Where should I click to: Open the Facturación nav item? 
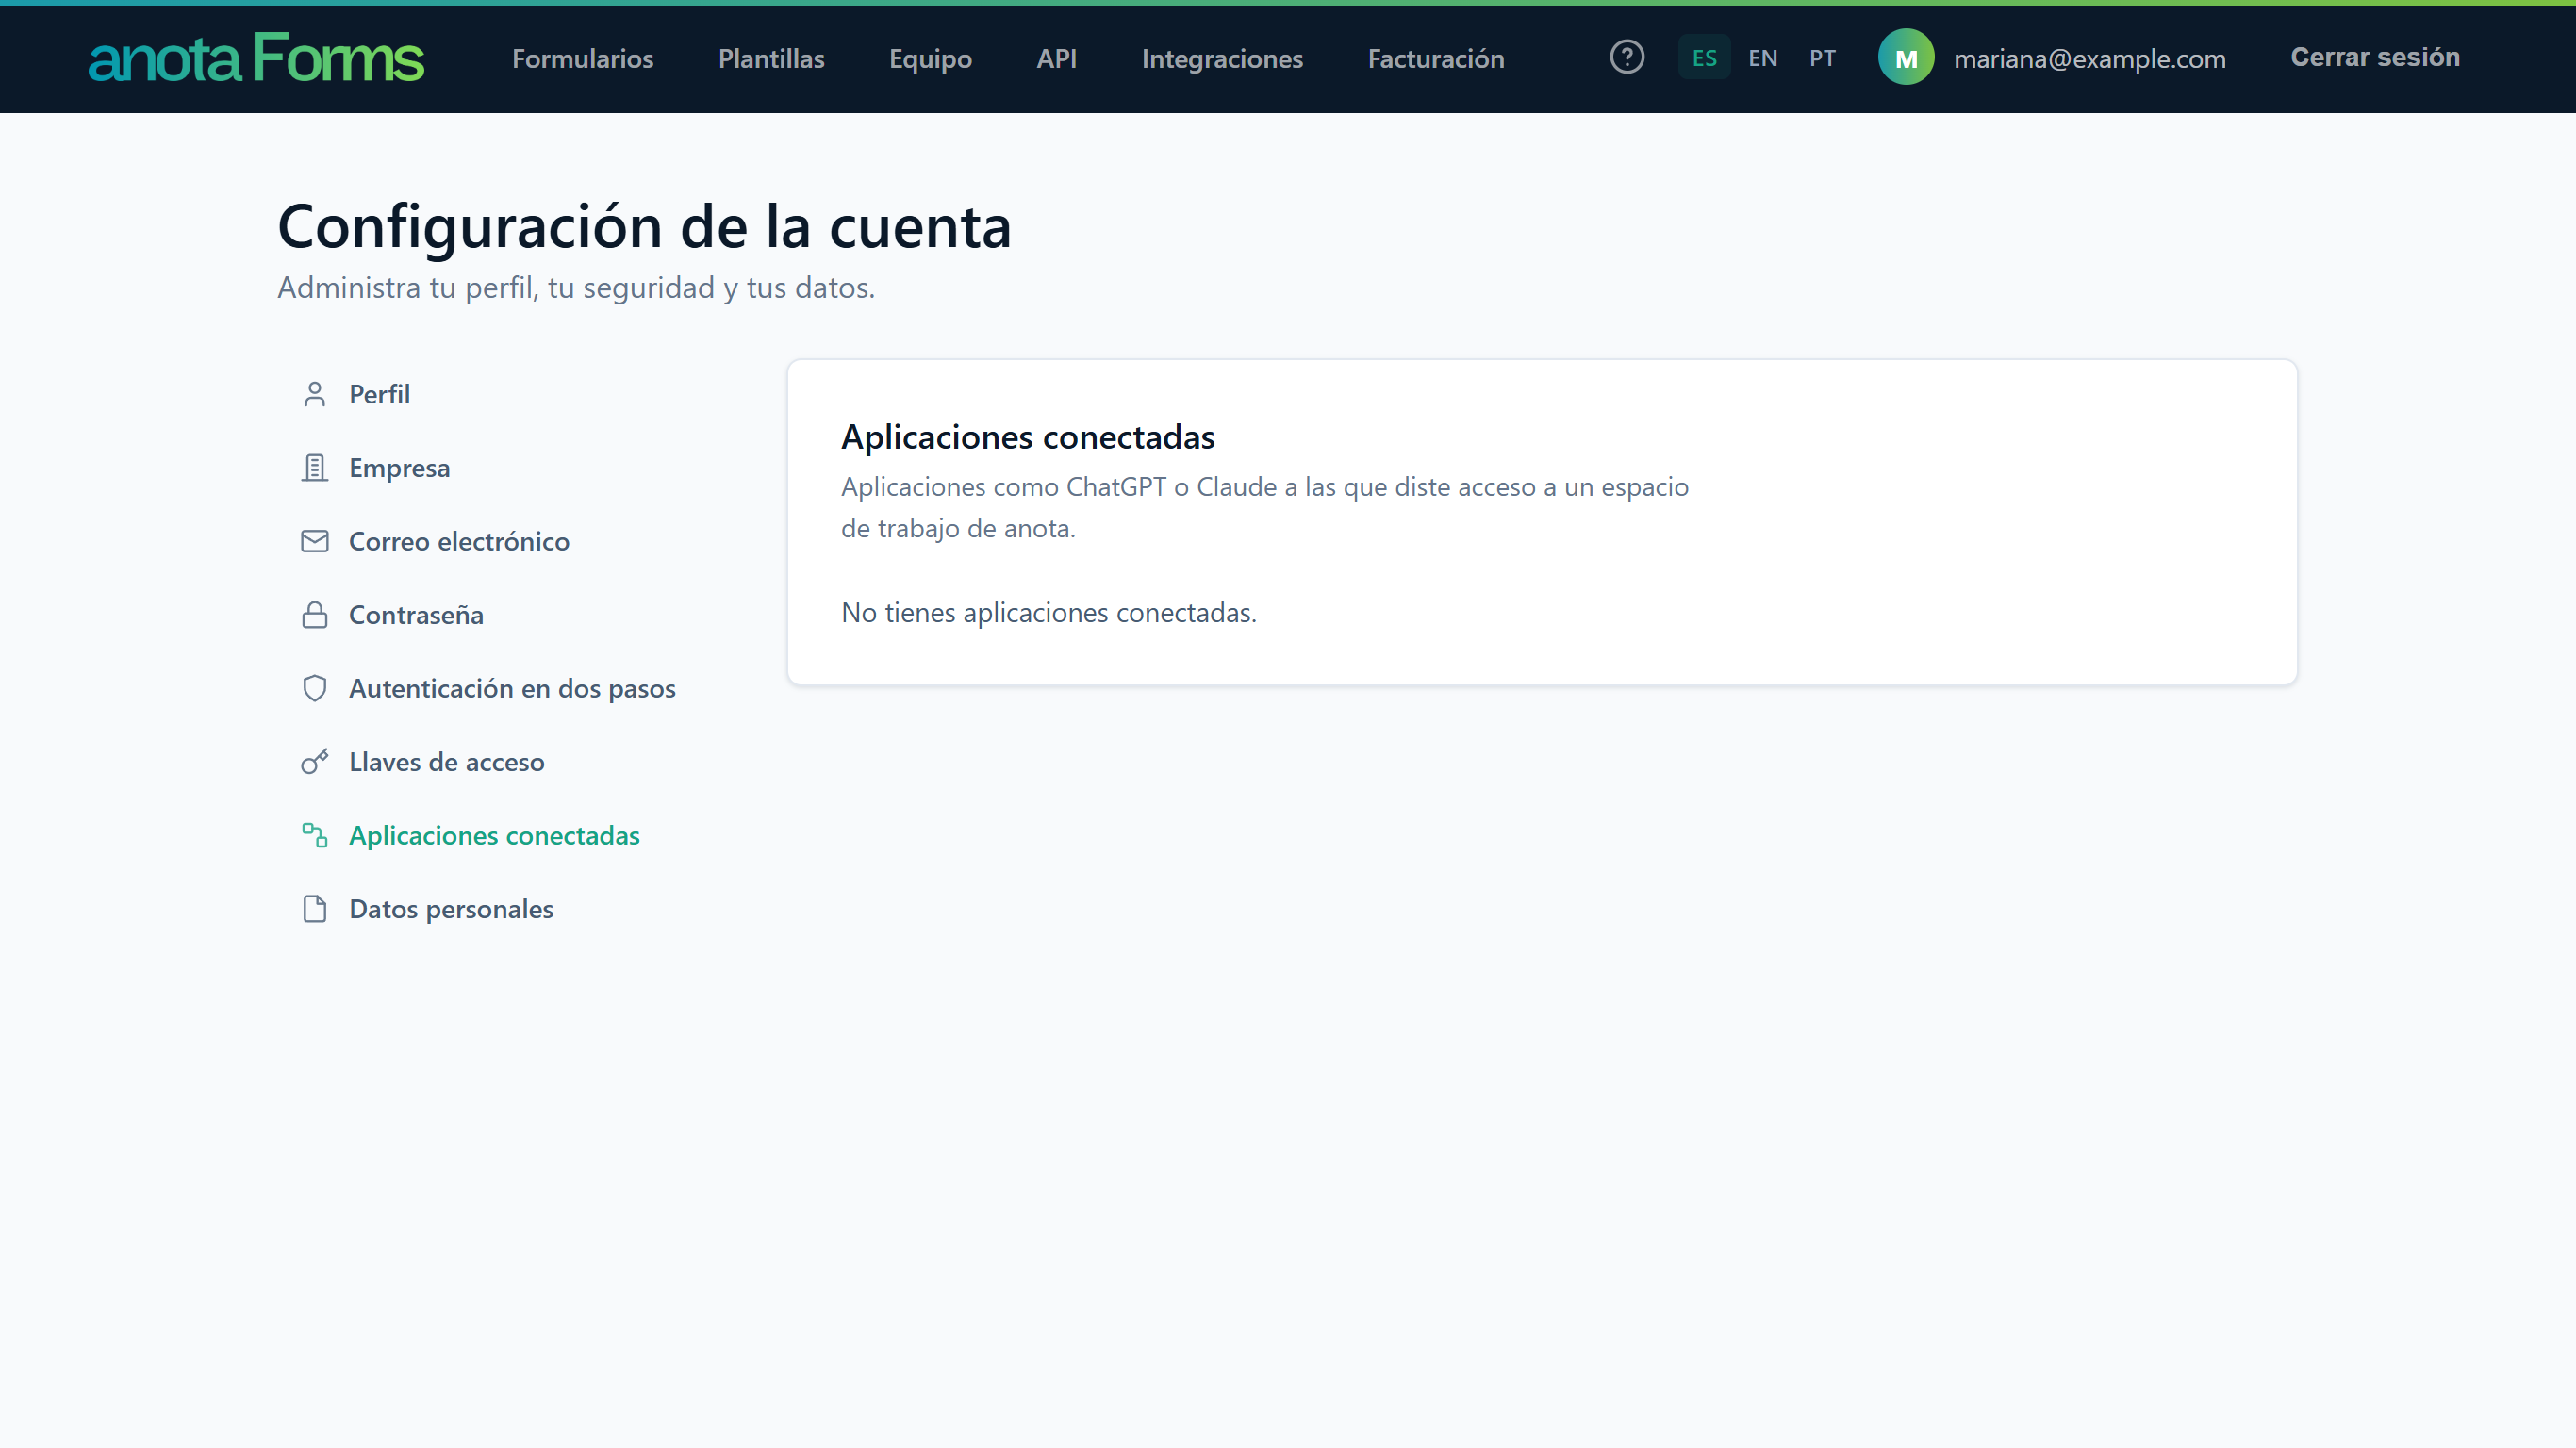tap(1435, 58)
